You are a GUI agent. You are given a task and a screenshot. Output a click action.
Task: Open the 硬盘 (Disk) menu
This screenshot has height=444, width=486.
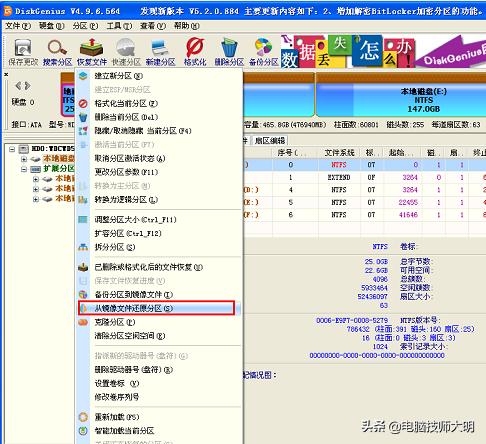click(x=51, y=26)
